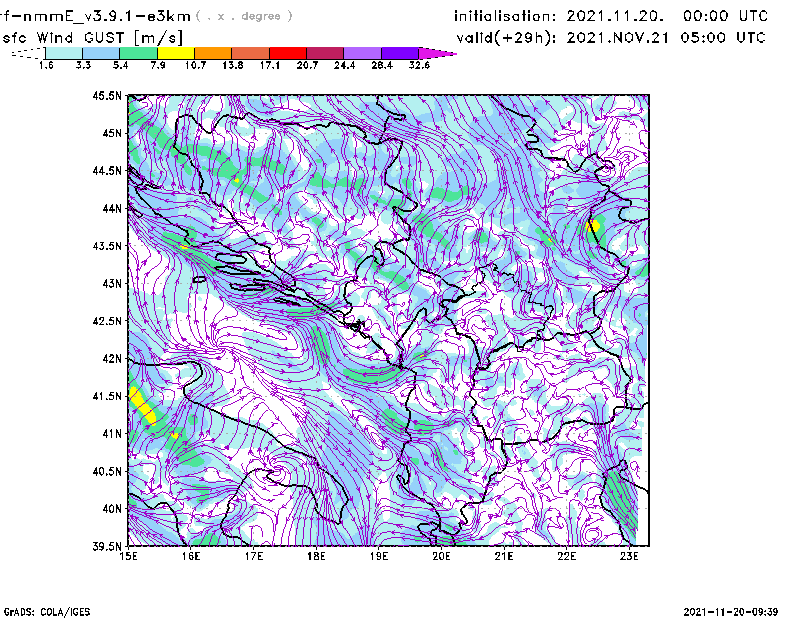Click the 17E longitude label
Viewport: 800px width, 618px height.
point(254,556)
